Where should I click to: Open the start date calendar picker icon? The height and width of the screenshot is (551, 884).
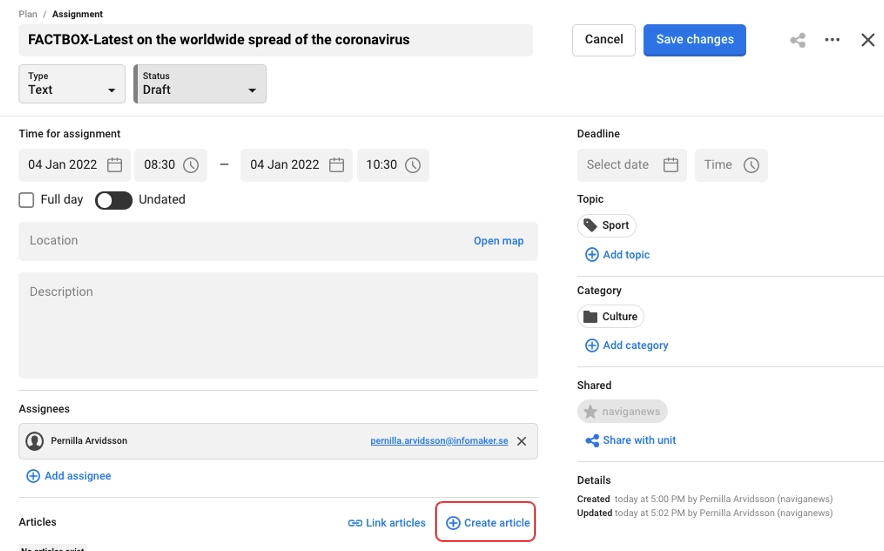pos(115,165)
